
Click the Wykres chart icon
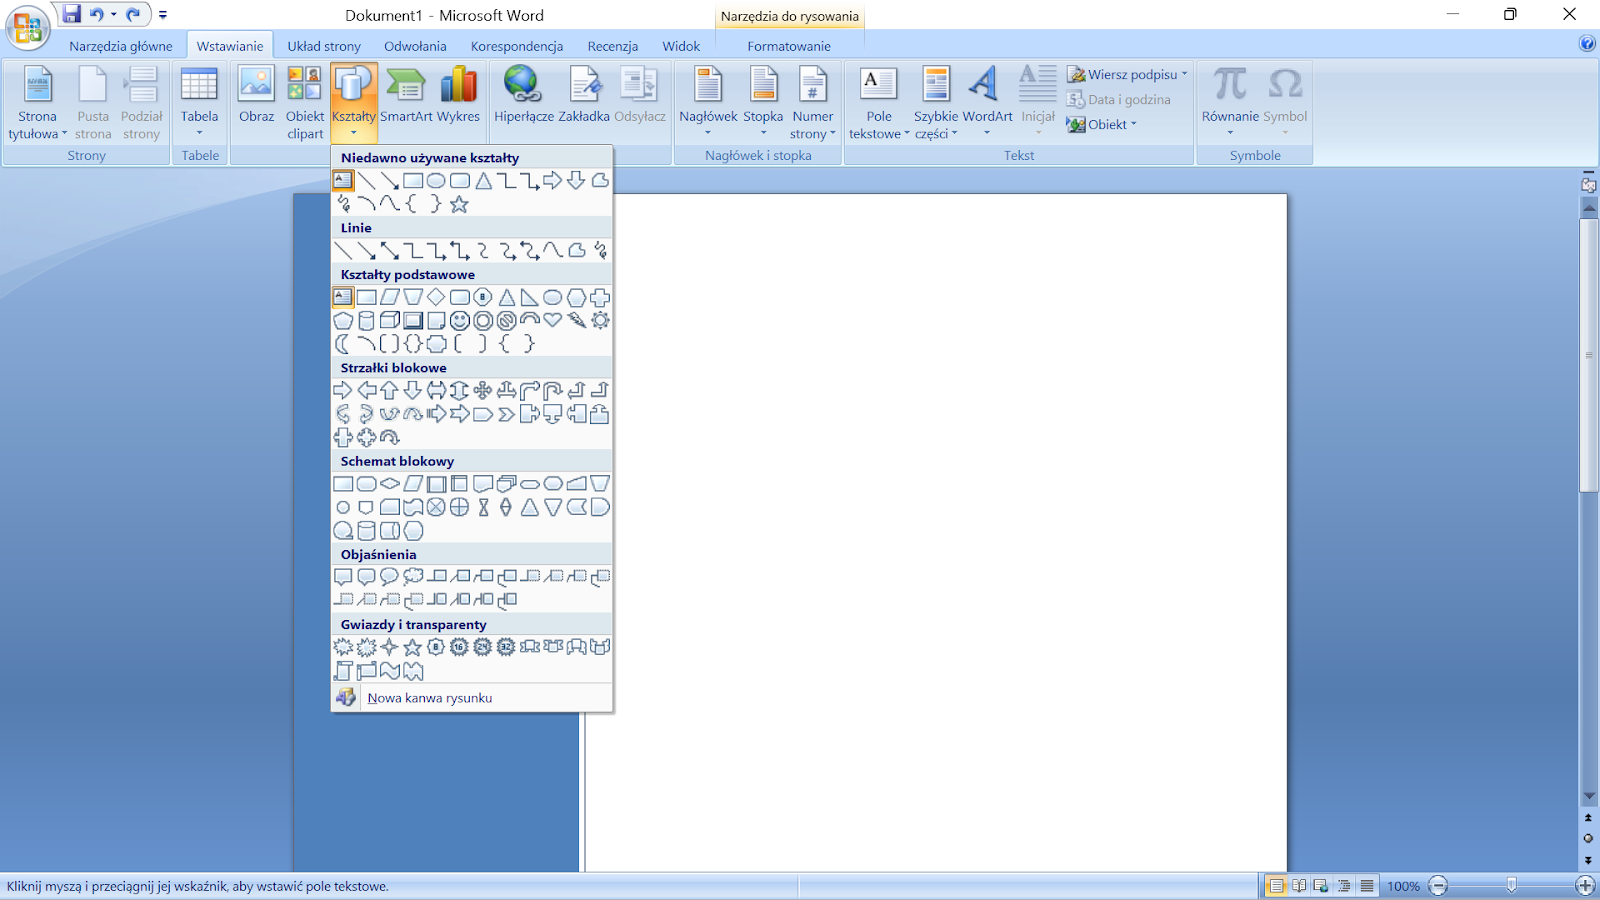(x=458, y=100)
